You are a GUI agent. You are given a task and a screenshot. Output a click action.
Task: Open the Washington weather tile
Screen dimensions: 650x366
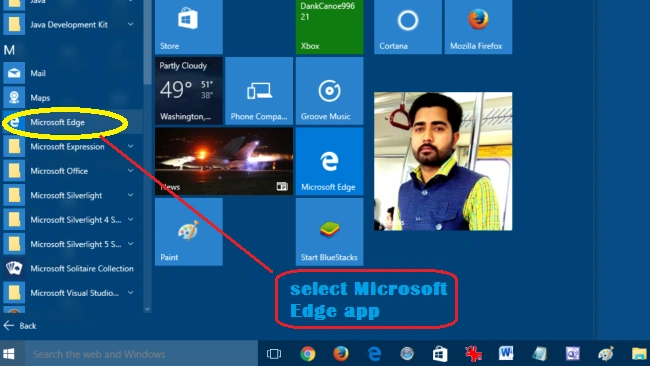(189, 91)
